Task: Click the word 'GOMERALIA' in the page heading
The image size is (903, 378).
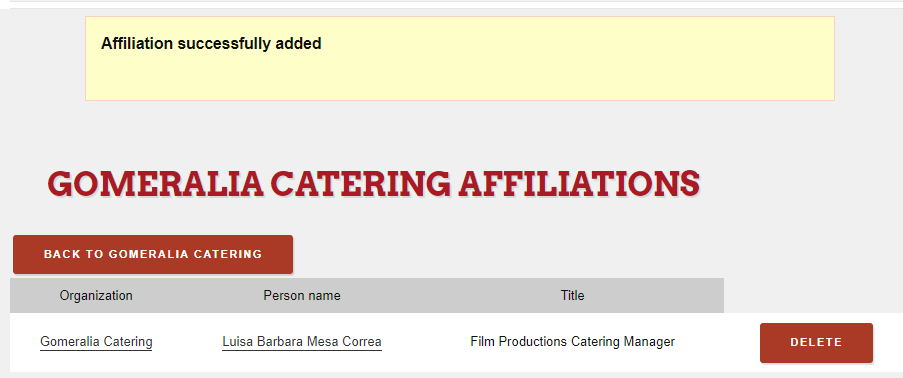Action: click(155, 184)
